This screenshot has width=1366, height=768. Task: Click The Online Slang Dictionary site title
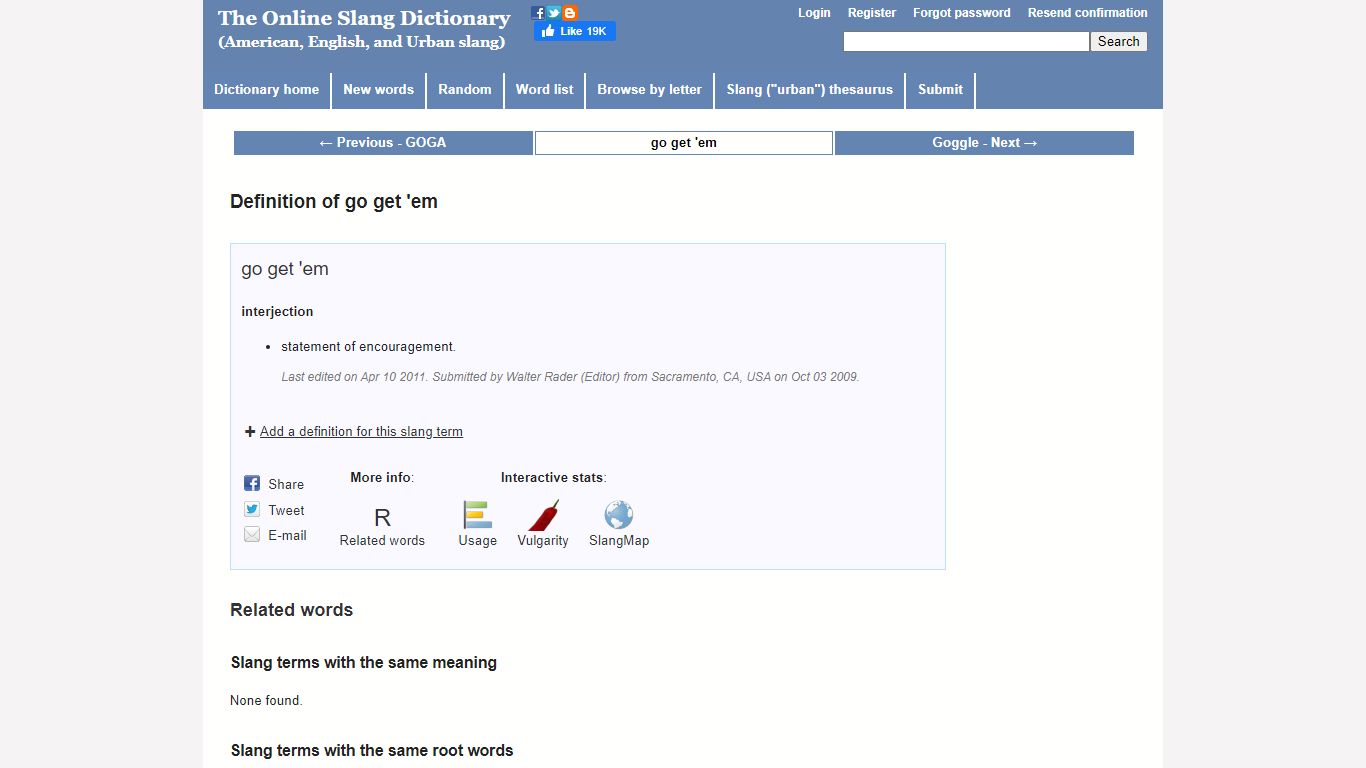point(364,18)
